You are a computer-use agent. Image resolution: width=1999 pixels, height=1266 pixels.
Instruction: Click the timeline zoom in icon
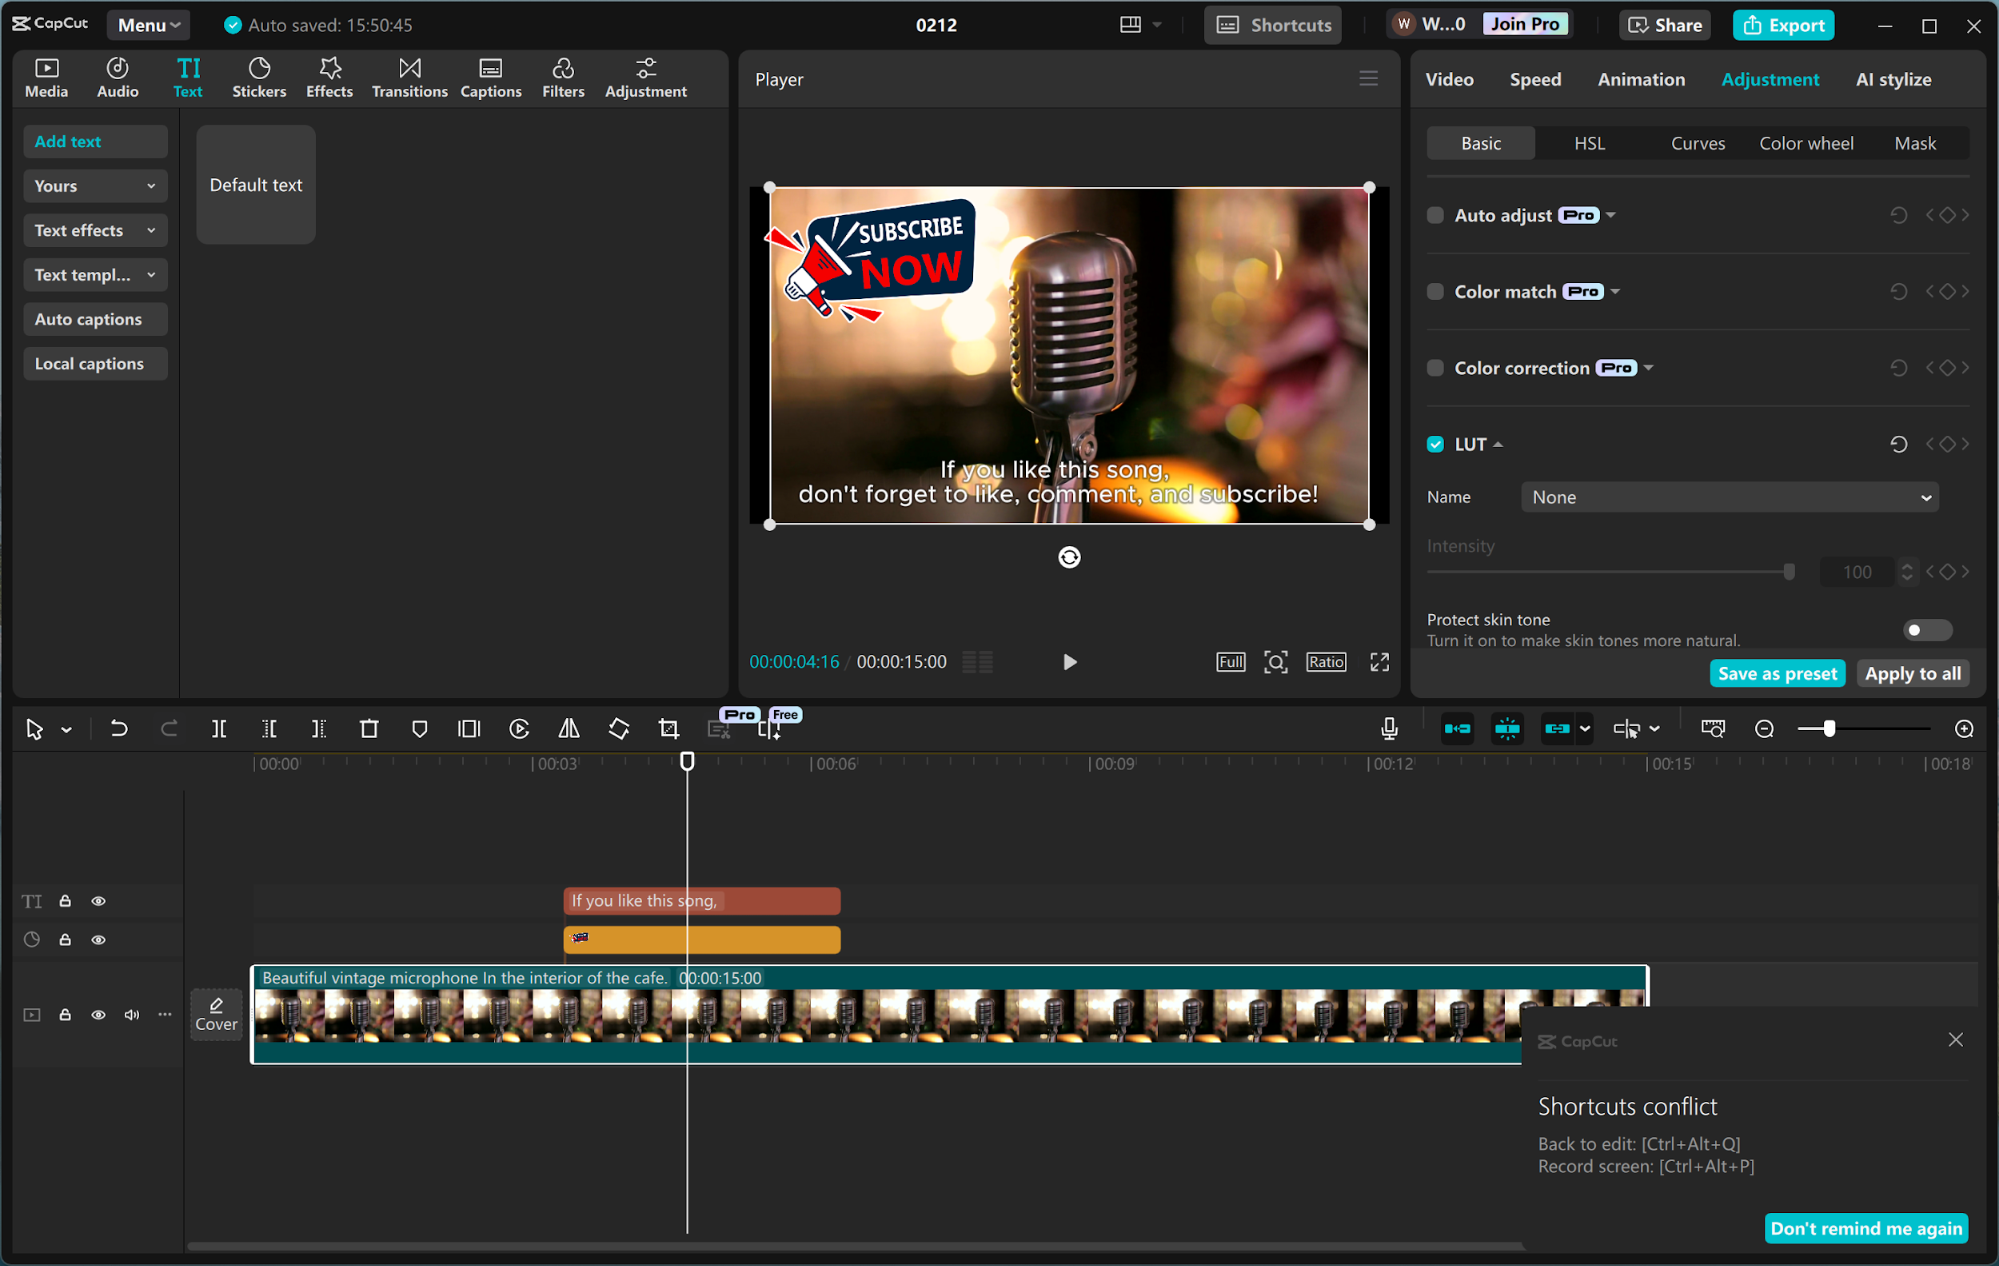pyautogui.click(x=1964, y=729)
